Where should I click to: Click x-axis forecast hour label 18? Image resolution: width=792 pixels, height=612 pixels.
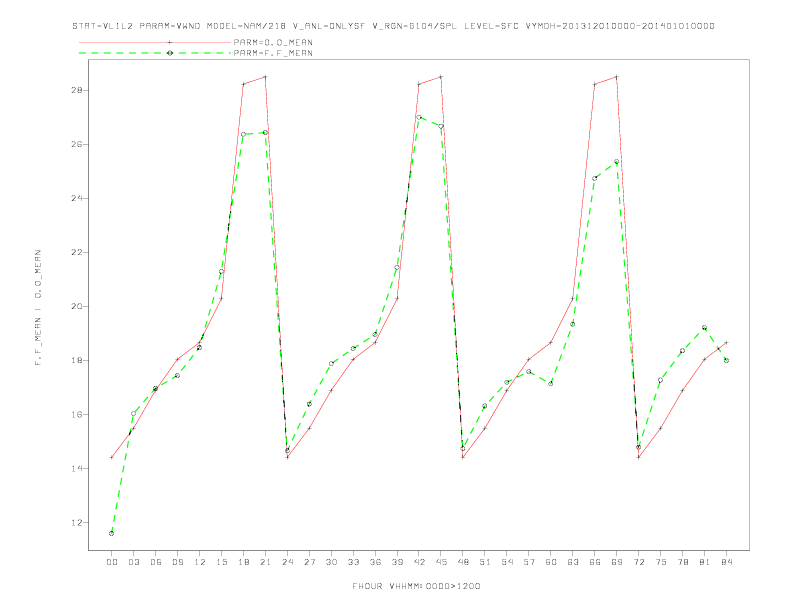pos(243,562)
